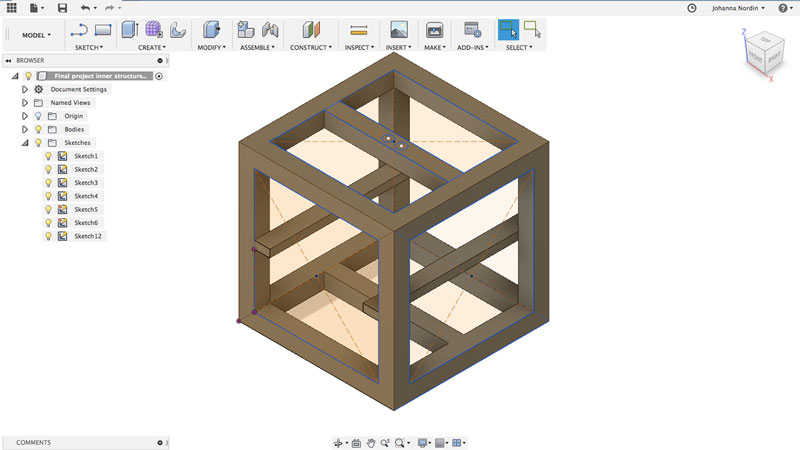800x450 pixels.
Task: Open the INSPECT menu
Action: pos(359,47)
